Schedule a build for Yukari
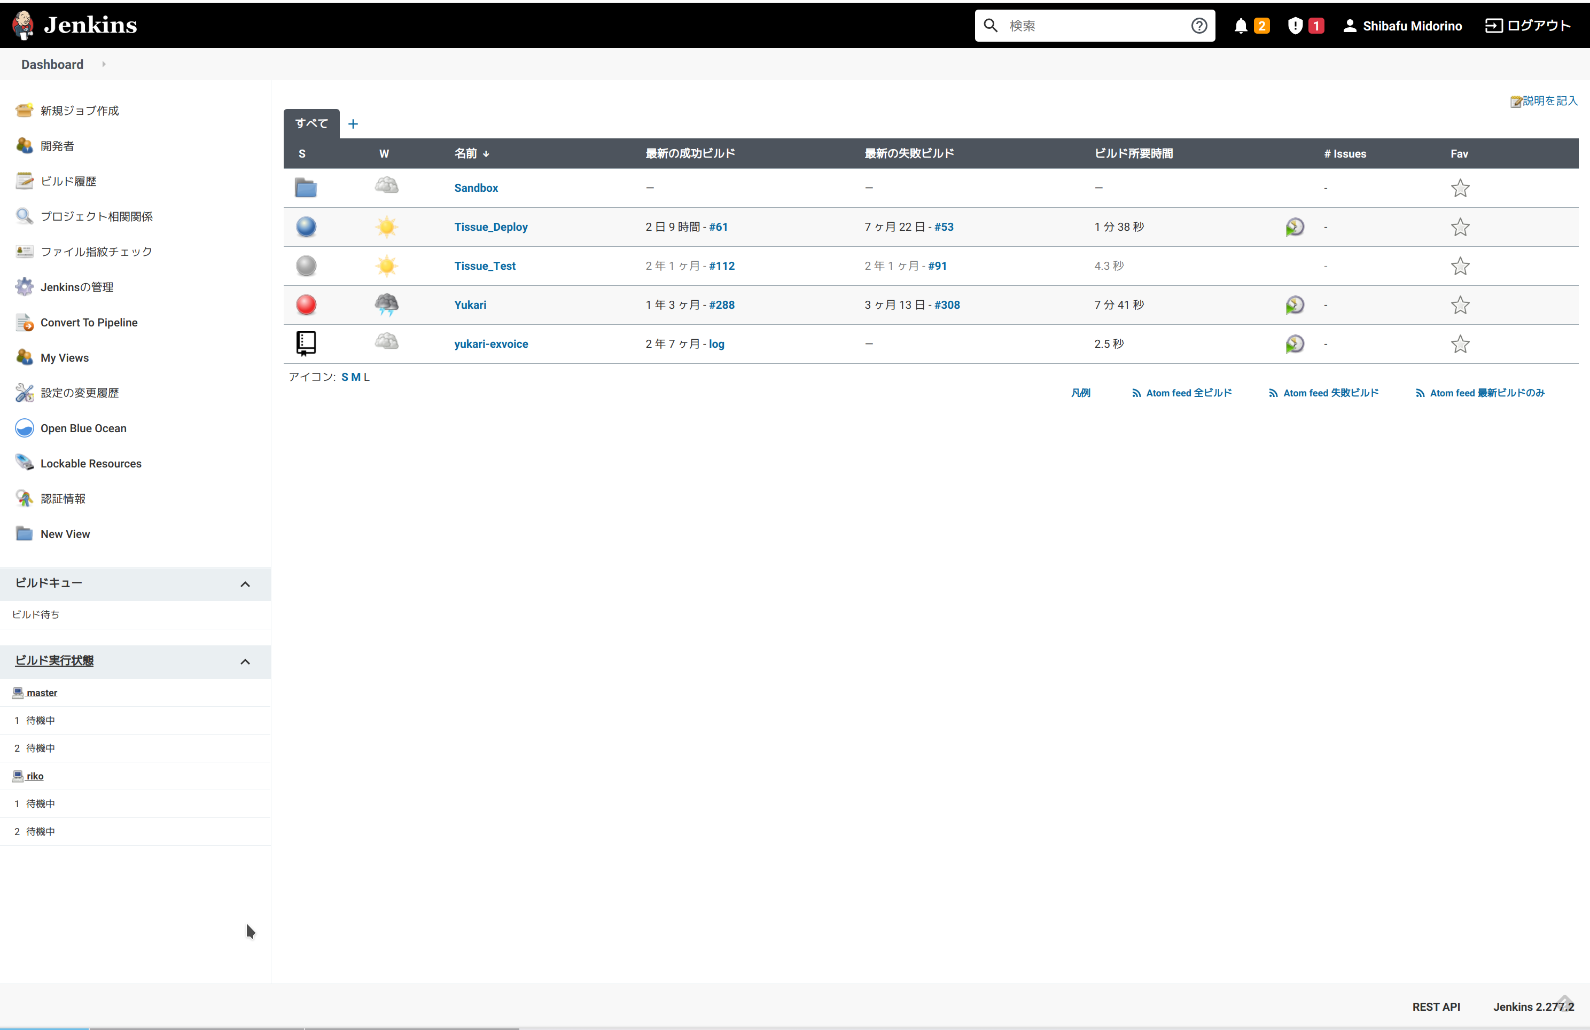Image resolution: width=1590 pixels, height=1030 pixels. pos(1295,305)
